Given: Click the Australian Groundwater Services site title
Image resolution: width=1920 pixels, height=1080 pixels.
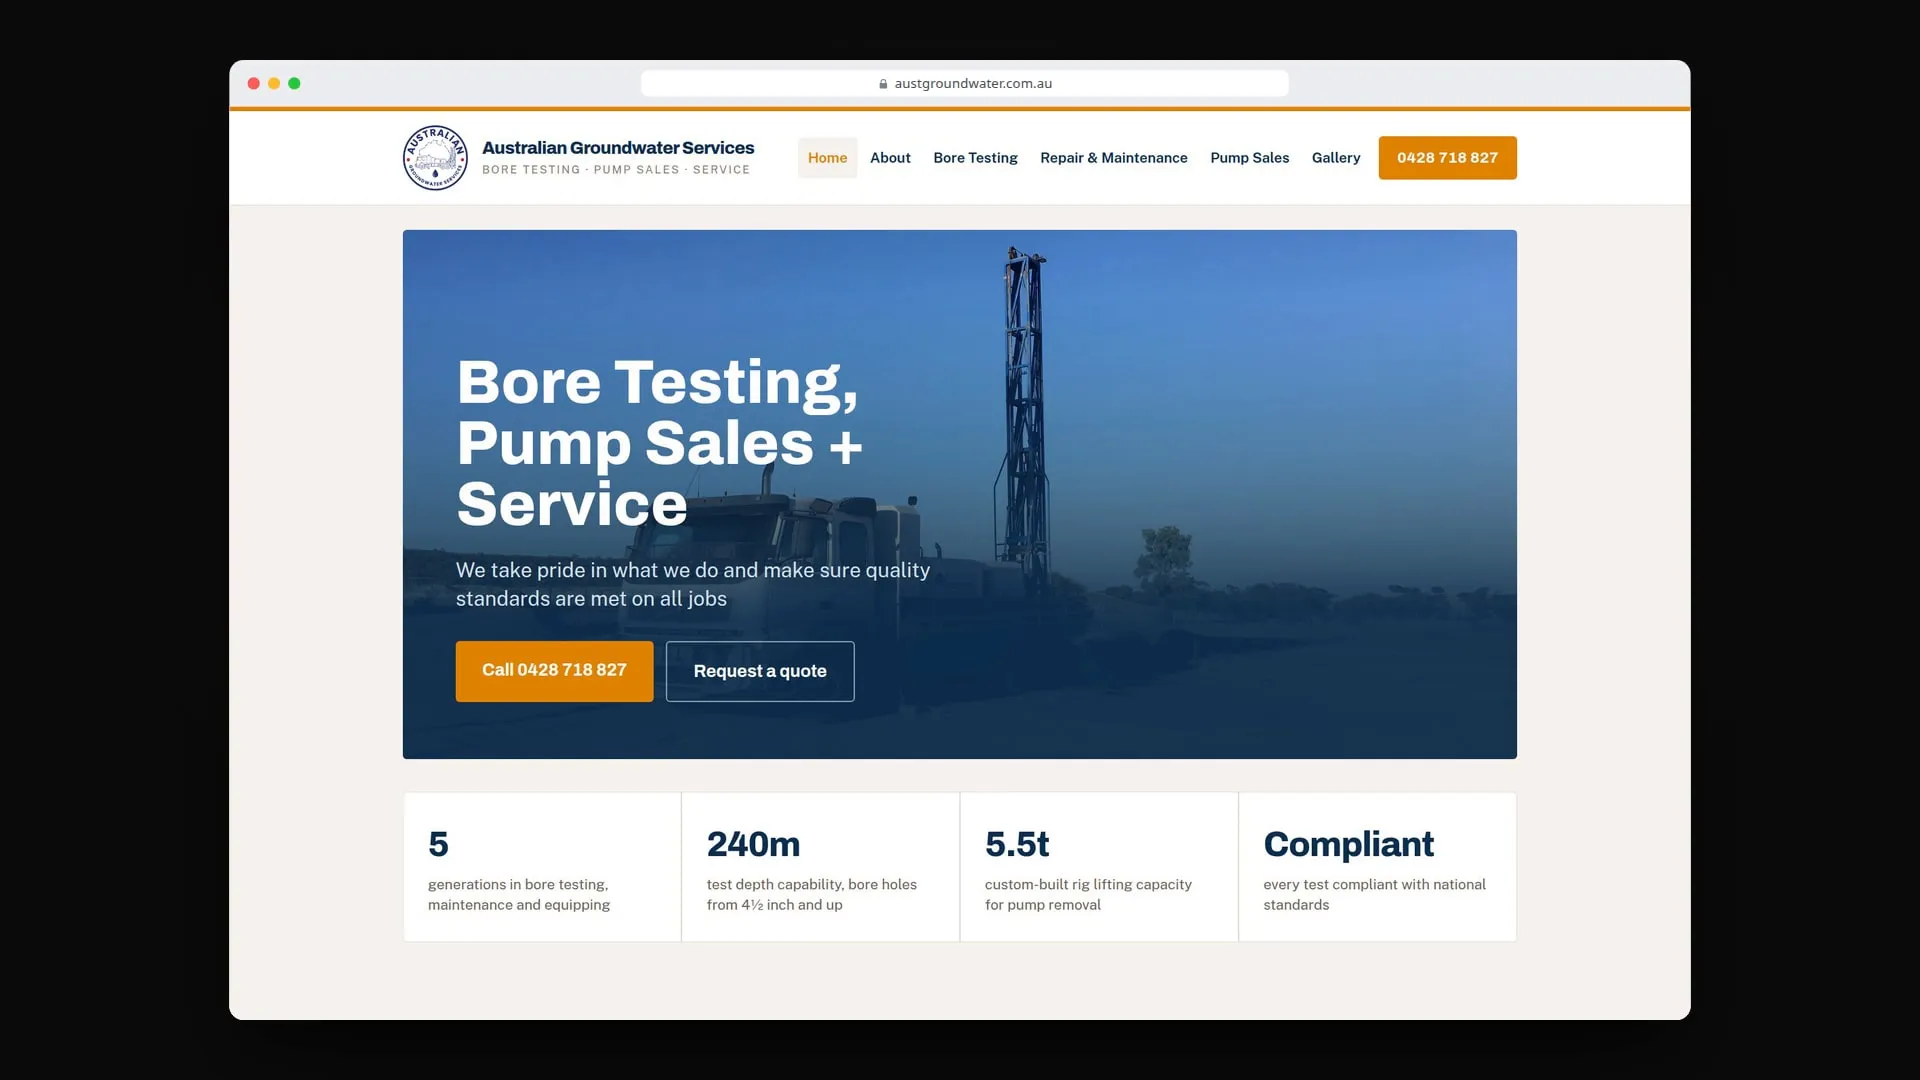Looking at the screenshot, I should coord(618,148).
